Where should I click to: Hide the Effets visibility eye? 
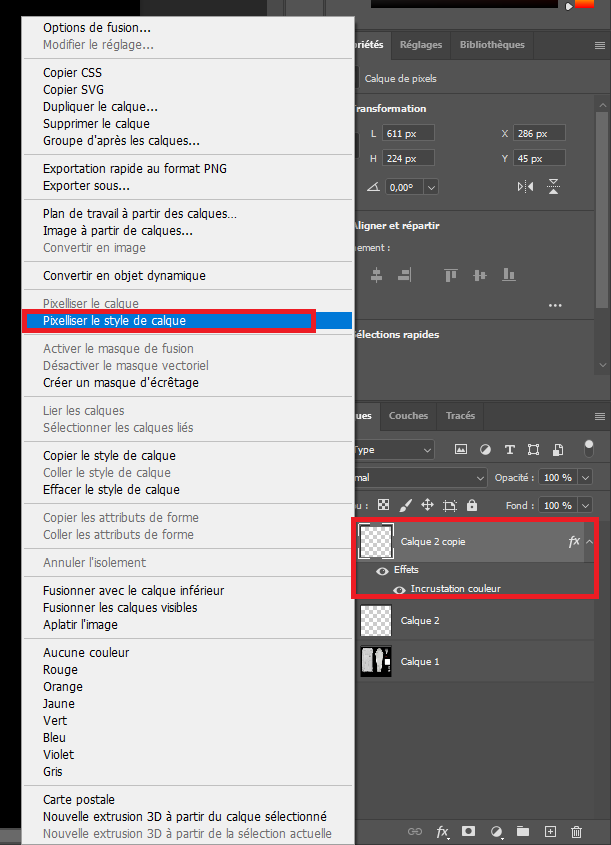coord(382,569)
